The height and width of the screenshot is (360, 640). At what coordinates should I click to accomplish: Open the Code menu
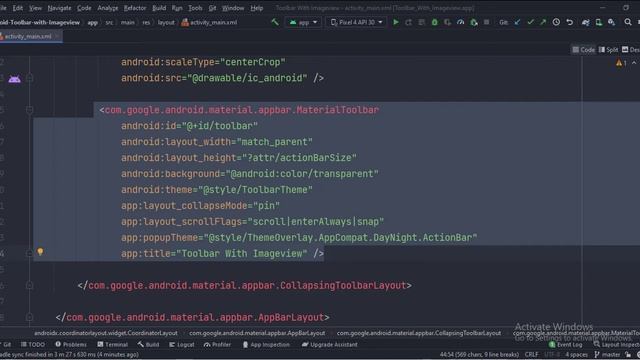tap(84, 8)
